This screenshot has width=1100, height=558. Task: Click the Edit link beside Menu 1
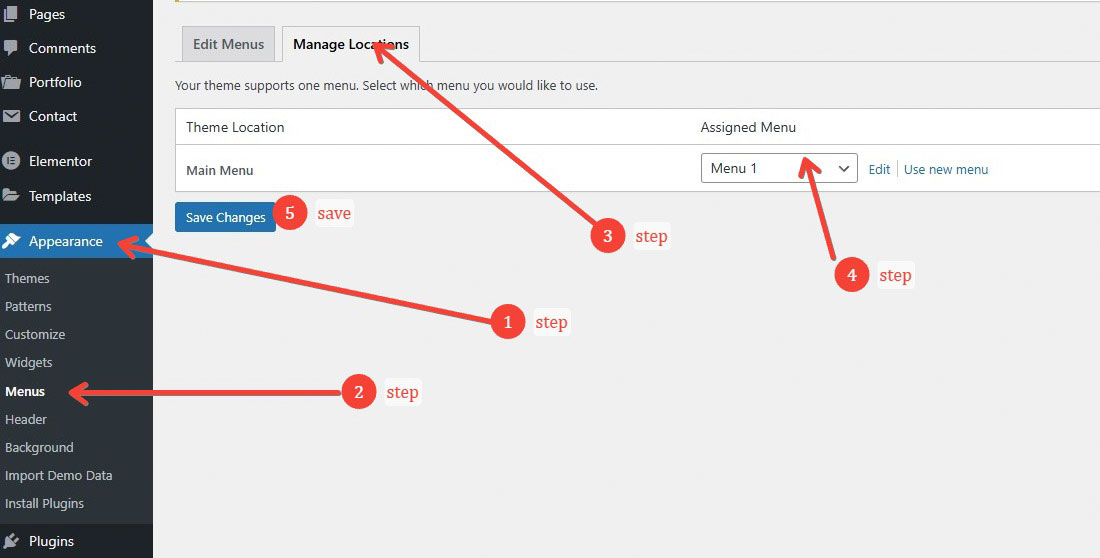(879, 169)
